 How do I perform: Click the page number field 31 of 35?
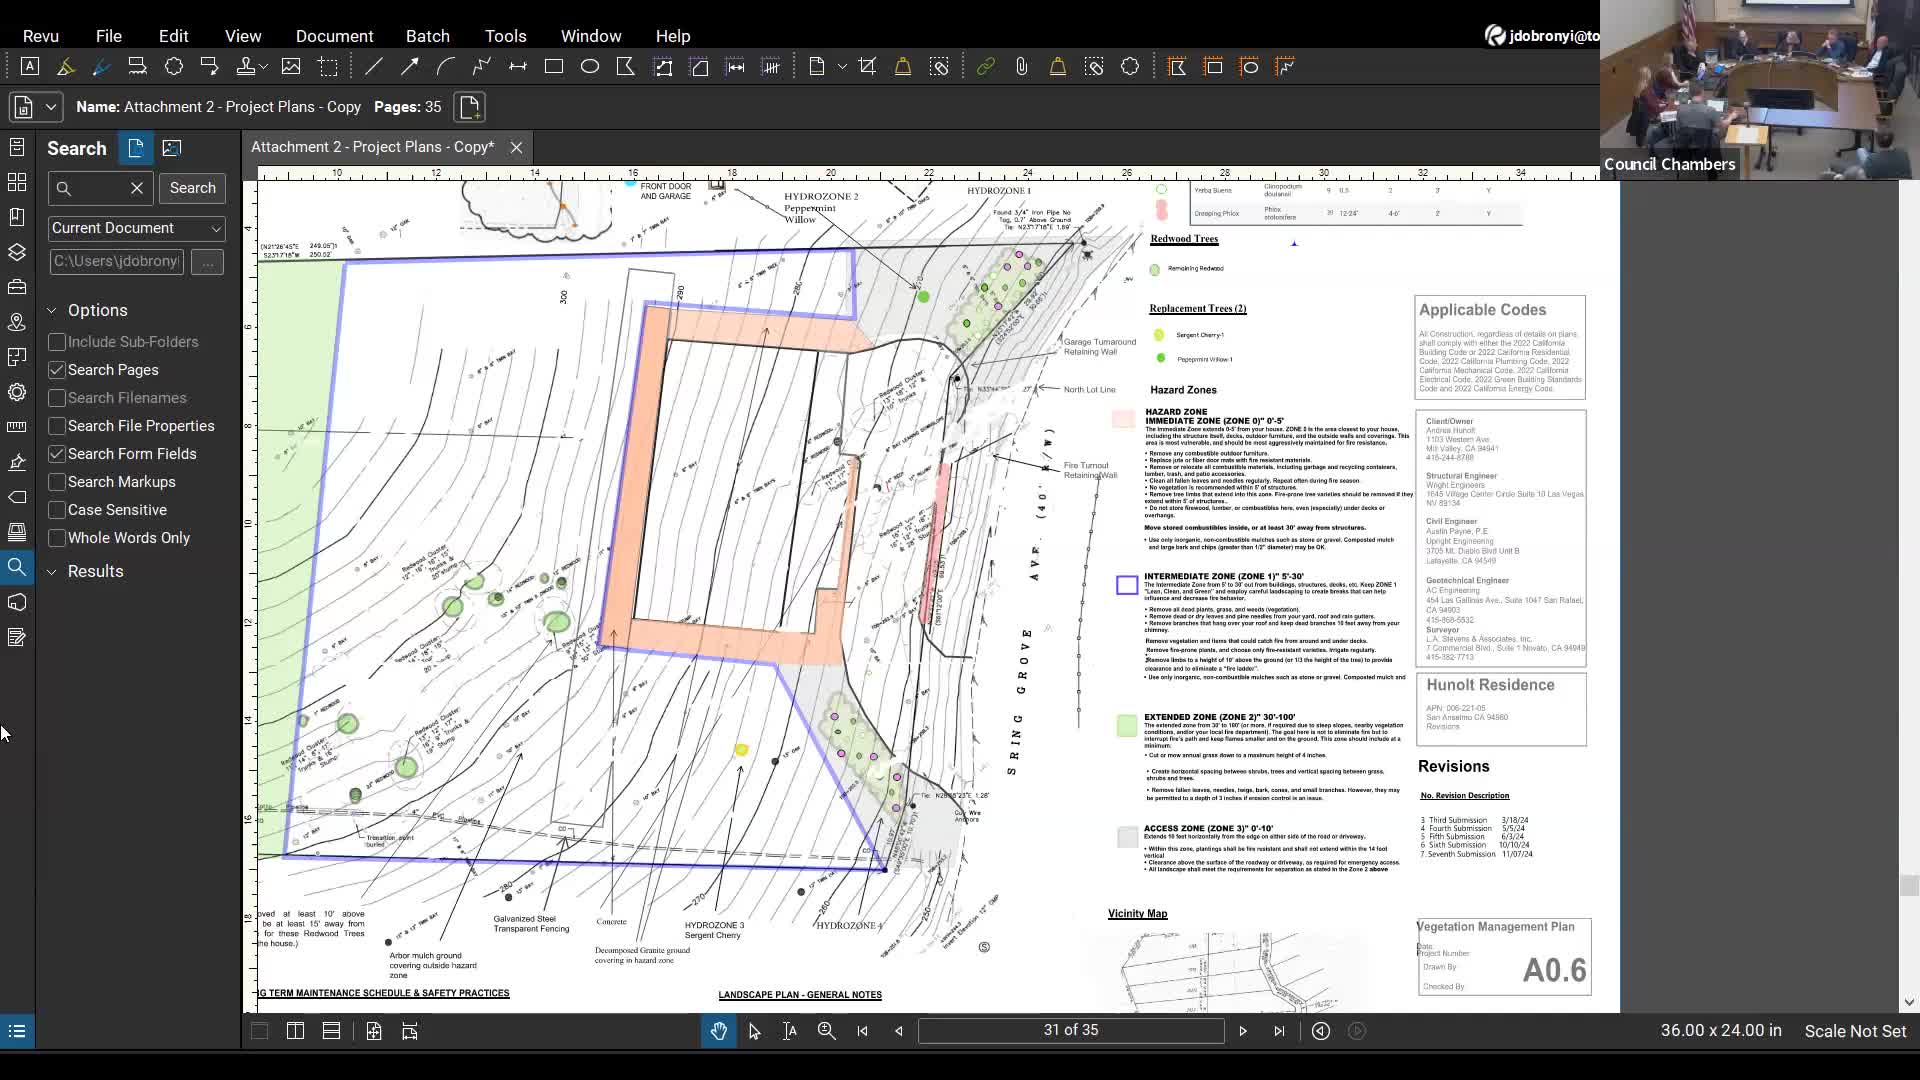point(1071,1030)
